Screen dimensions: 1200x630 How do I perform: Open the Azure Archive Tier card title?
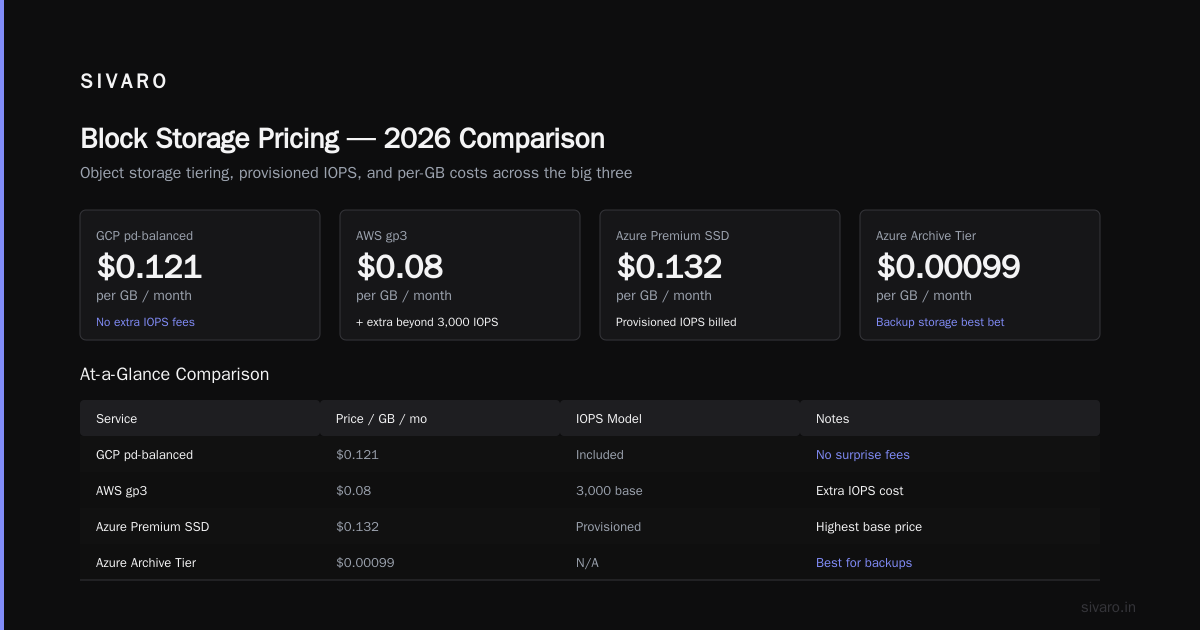[x=926, y=236]
